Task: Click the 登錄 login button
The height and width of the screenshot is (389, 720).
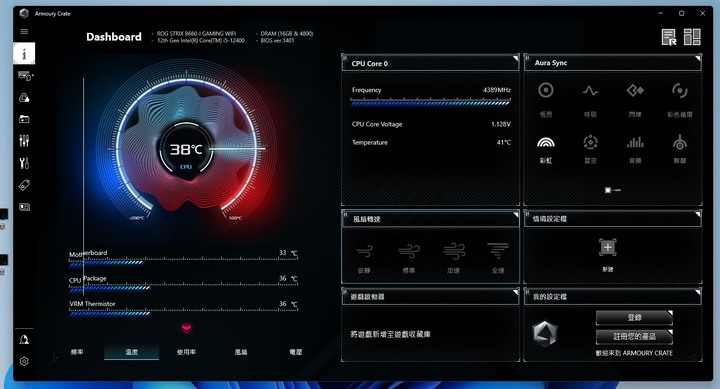Action: 634,317
